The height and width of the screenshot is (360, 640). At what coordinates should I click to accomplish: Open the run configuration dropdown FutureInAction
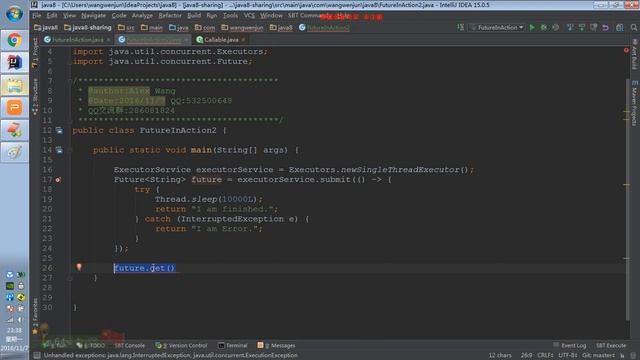(497, 27)
